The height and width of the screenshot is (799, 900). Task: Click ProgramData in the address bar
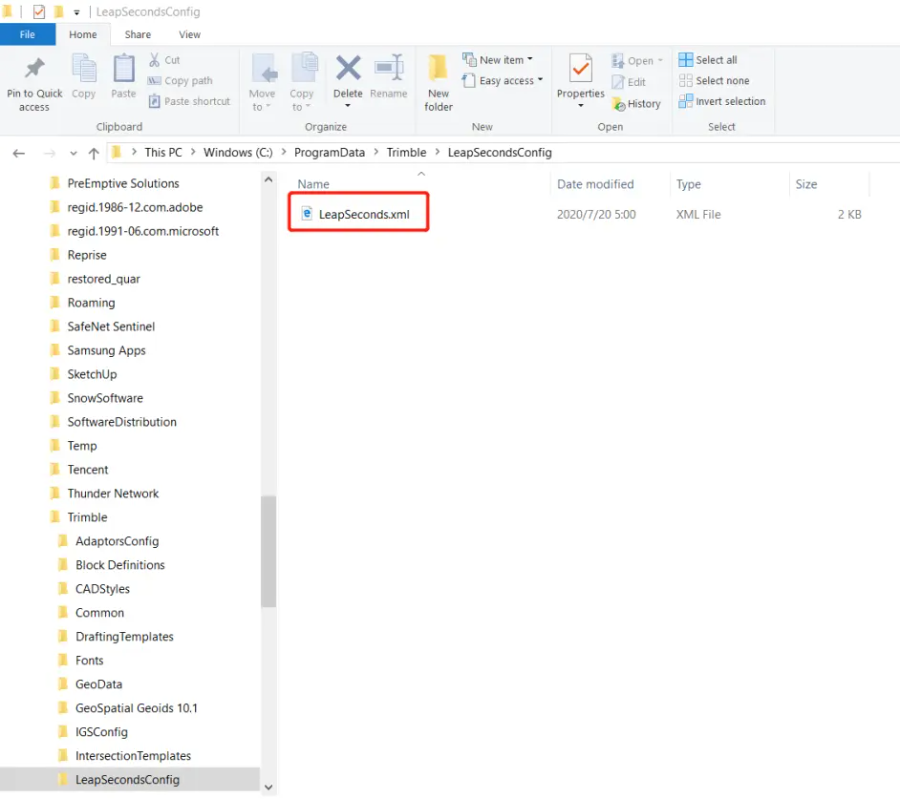click(329, 152)
